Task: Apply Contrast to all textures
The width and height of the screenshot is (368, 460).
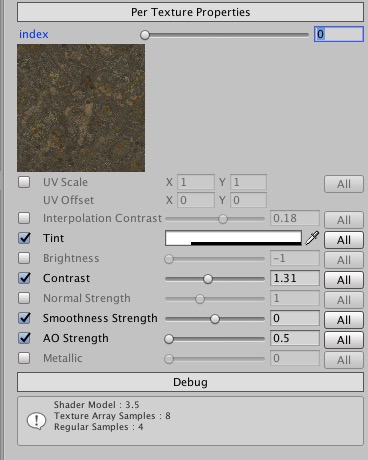Action: 344,280
